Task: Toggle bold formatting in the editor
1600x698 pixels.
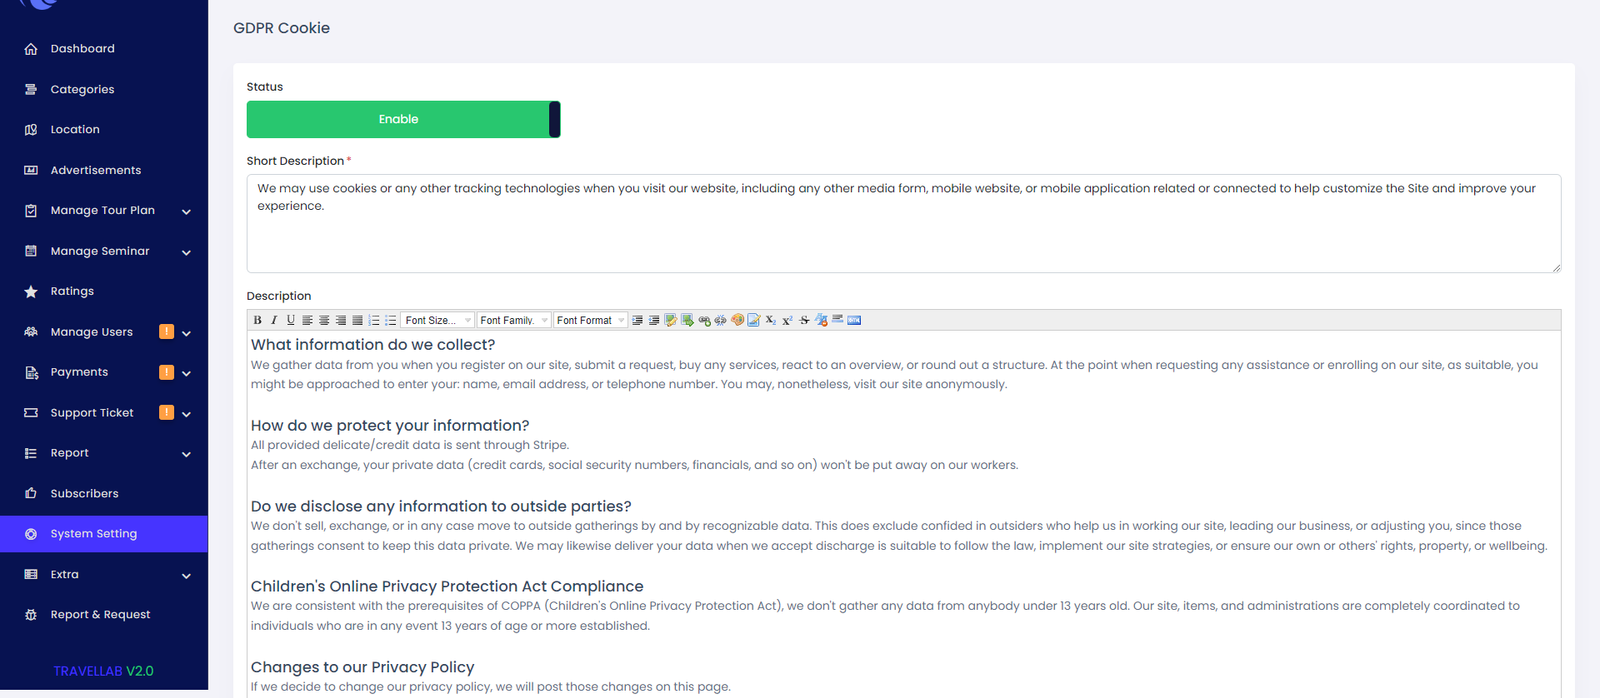Action: pos(257,320)
